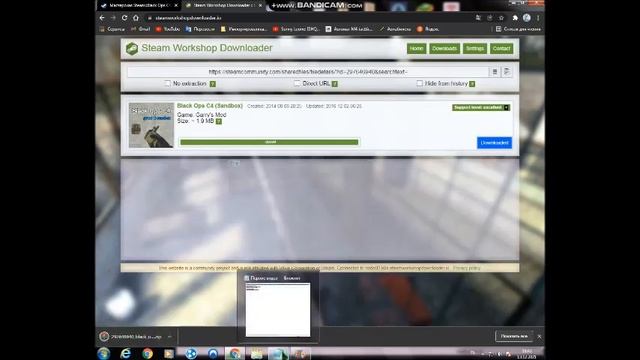Click the help icon next to Direct URL

(335, 84)
